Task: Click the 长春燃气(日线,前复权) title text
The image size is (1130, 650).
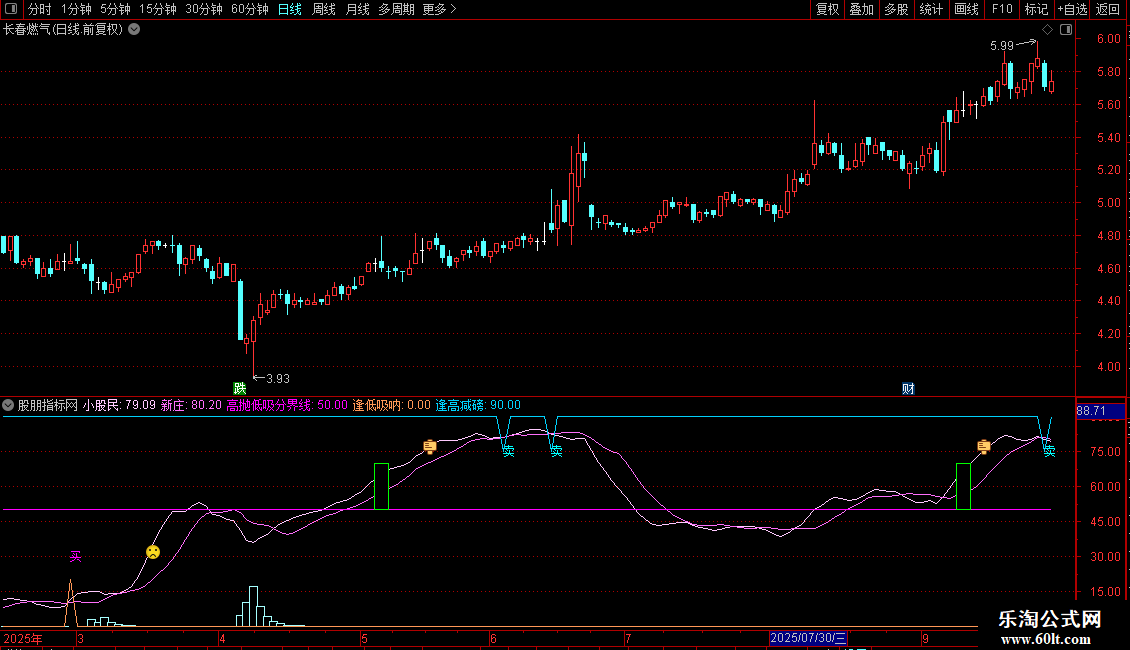Action: [63, 30]
